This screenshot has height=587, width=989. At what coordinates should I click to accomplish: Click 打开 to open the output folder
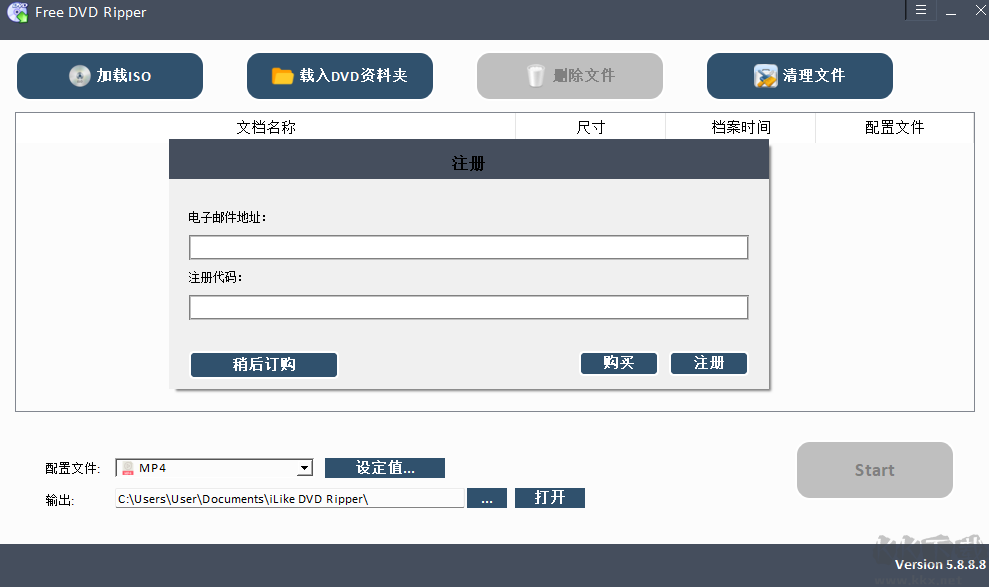549,497
